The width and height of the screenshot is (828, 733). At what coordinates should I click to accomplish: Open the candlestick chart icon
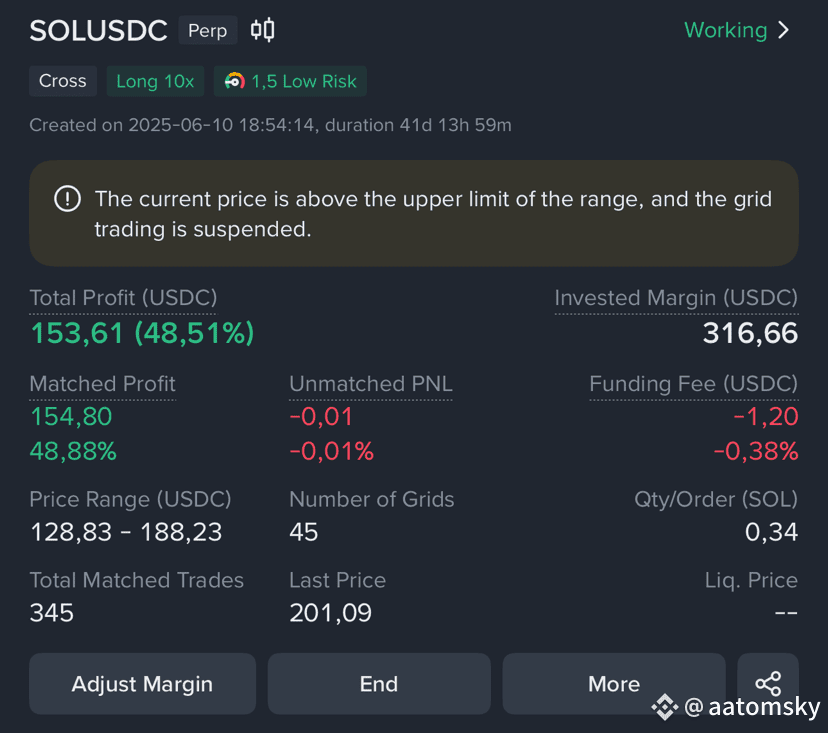coord(262,30)
